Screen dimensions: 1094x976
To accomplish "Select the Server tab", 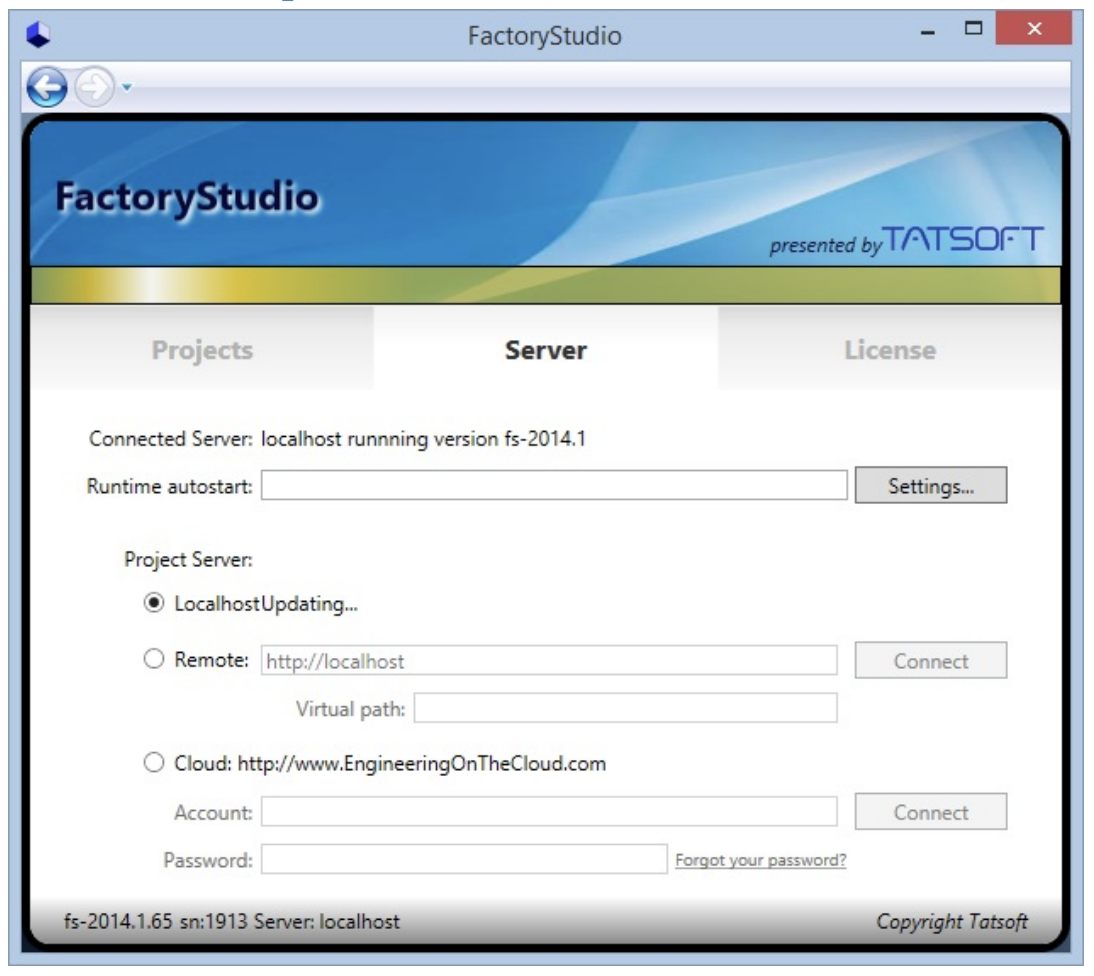I will click(545, 350).
